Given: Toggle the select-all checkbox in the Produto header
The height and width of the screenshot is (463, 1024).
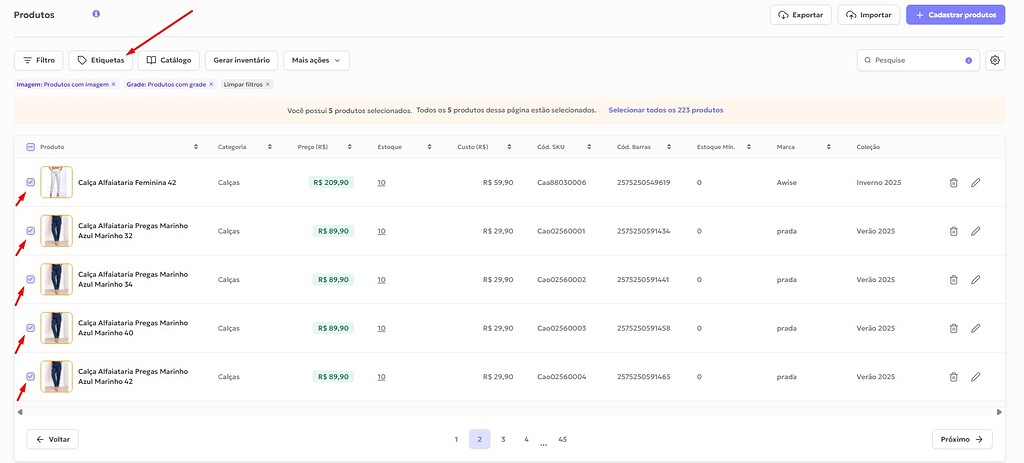Looking at the screenshot, I should click(30, 147).
